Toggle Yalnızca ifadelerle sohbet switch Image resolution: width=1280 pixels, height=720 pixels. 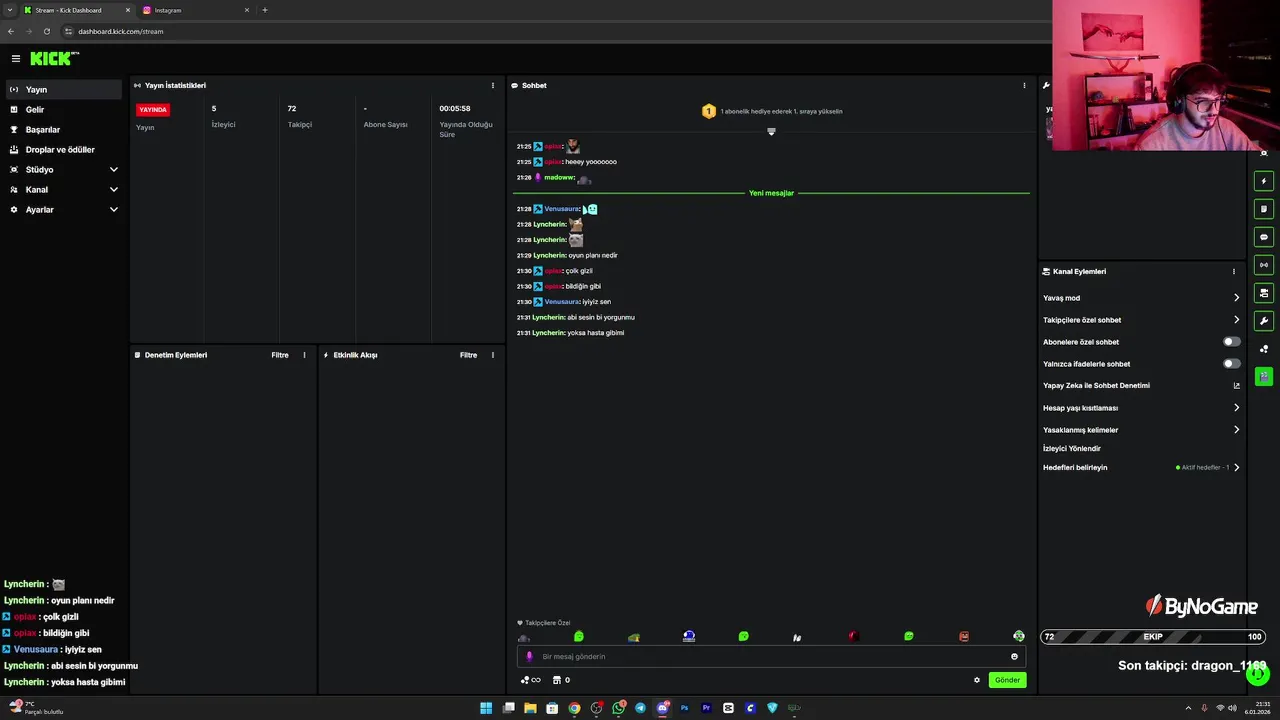pos(1231,364)
